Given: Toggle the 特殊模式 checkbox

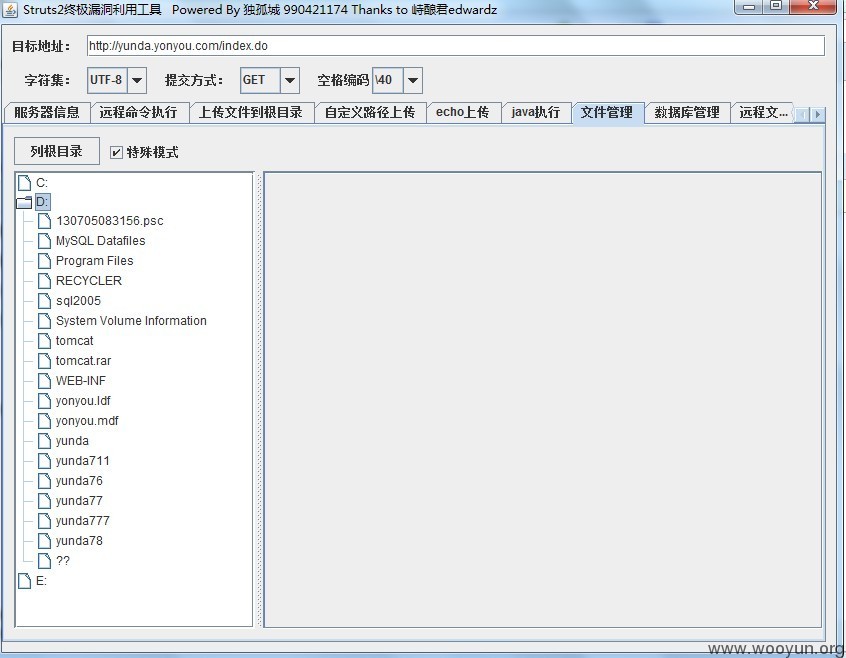Looking at the screenshot, I should [x=116, y=153].
